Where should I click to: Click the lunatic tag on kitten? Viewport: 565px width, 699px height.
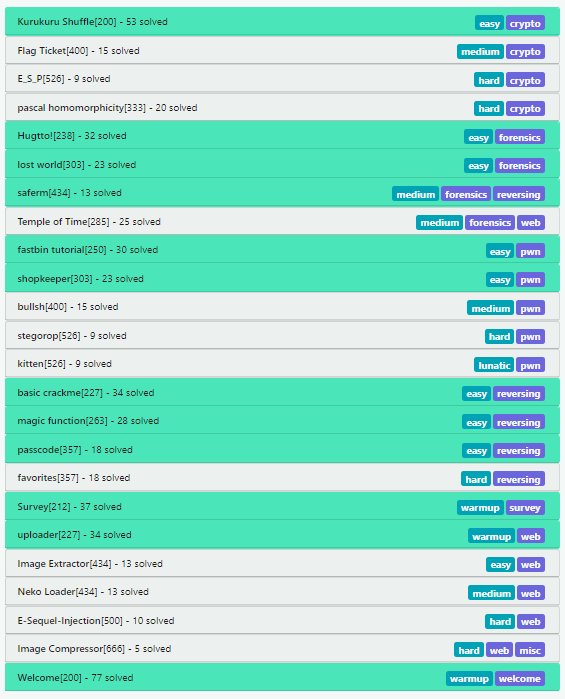click(x=494, y=366)
